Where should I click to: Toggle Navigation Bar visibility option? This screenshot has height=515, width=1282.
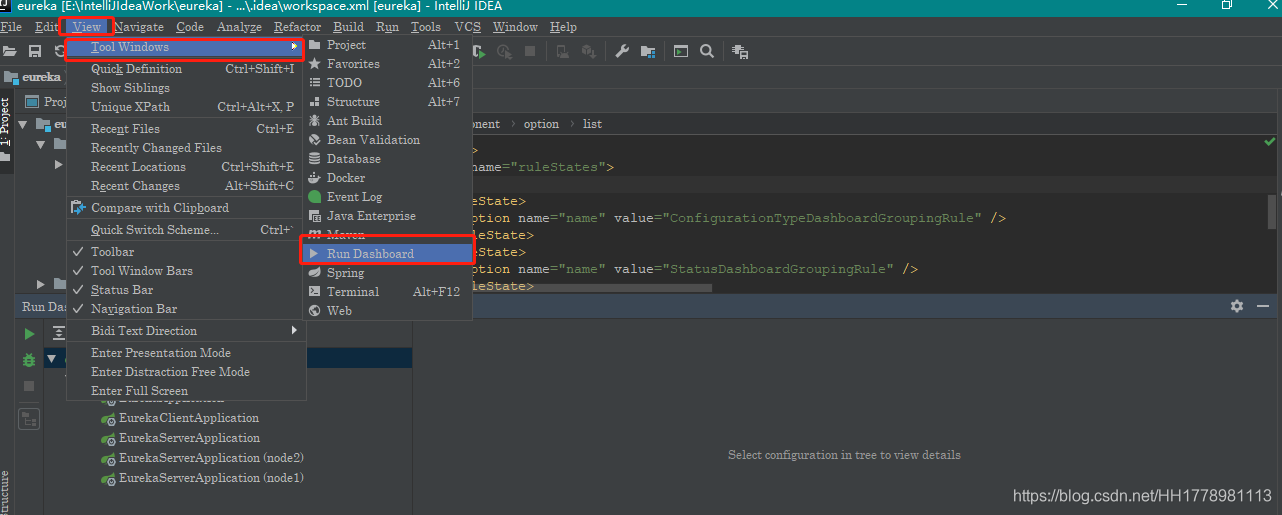185,309
